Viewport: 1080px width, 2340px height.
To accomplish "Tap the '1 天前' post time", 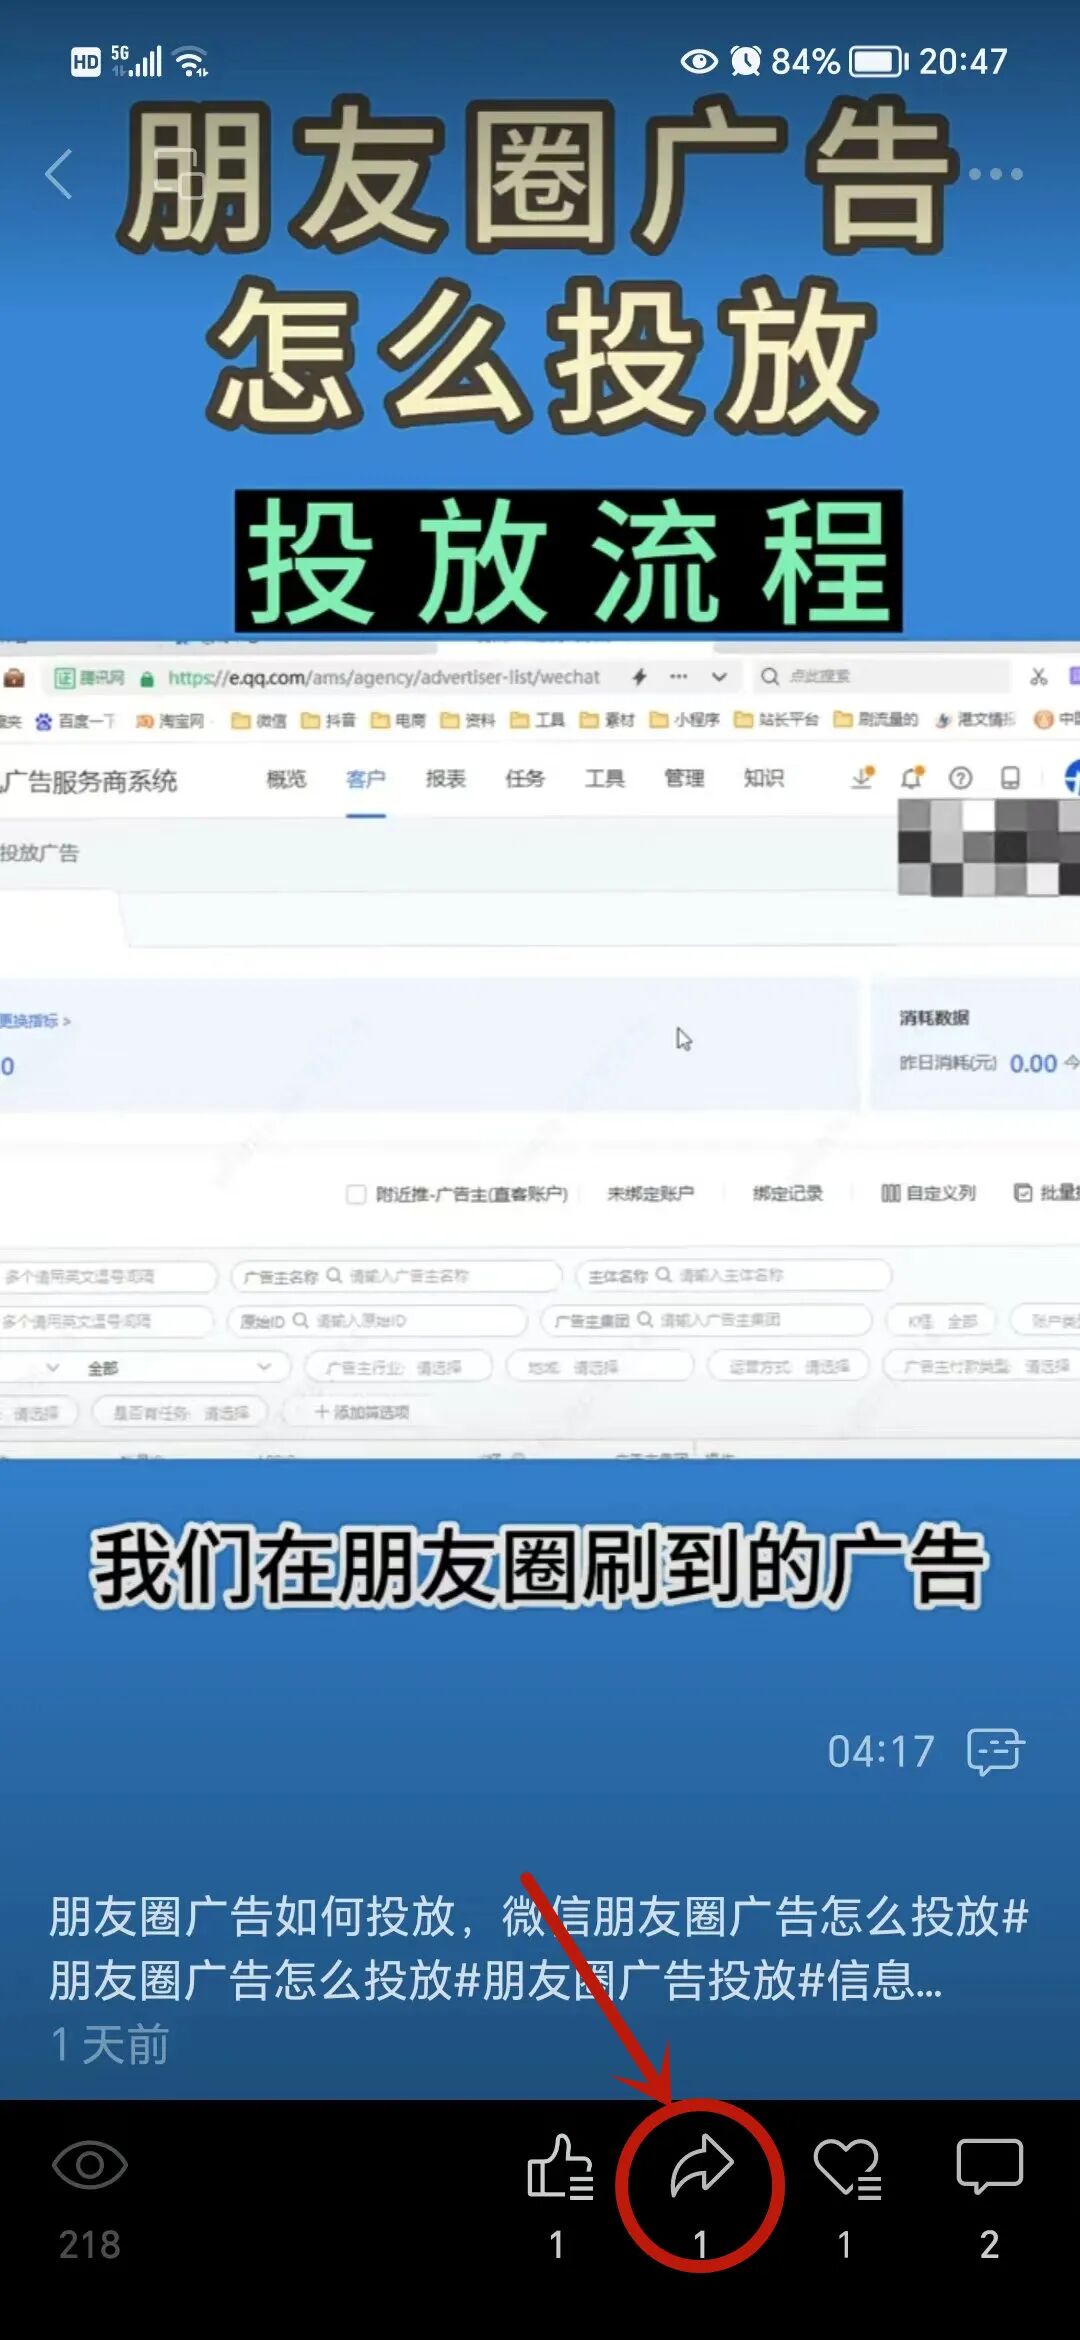I will click(110, 2045).
